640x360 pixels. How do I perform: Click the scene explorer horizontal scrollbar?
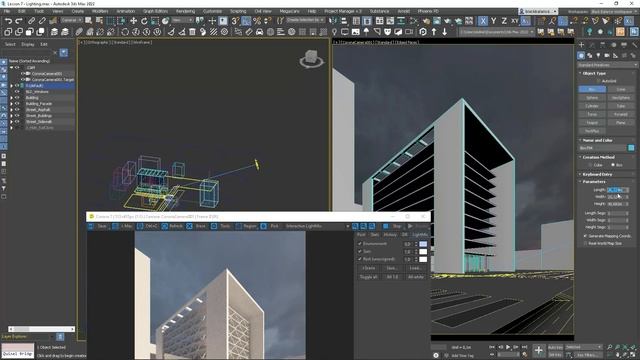pos(41,329)
